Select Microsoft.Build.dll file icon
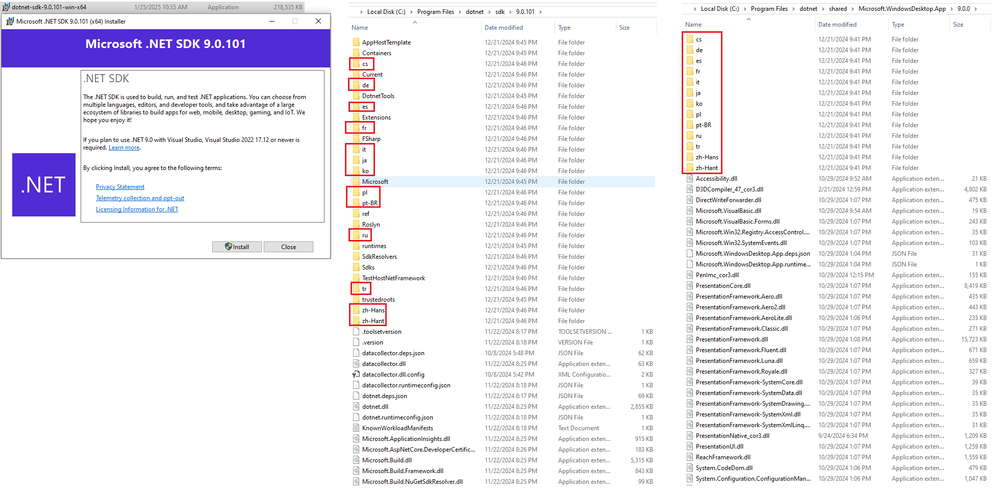Screen dimensions: 999x488 356,460
